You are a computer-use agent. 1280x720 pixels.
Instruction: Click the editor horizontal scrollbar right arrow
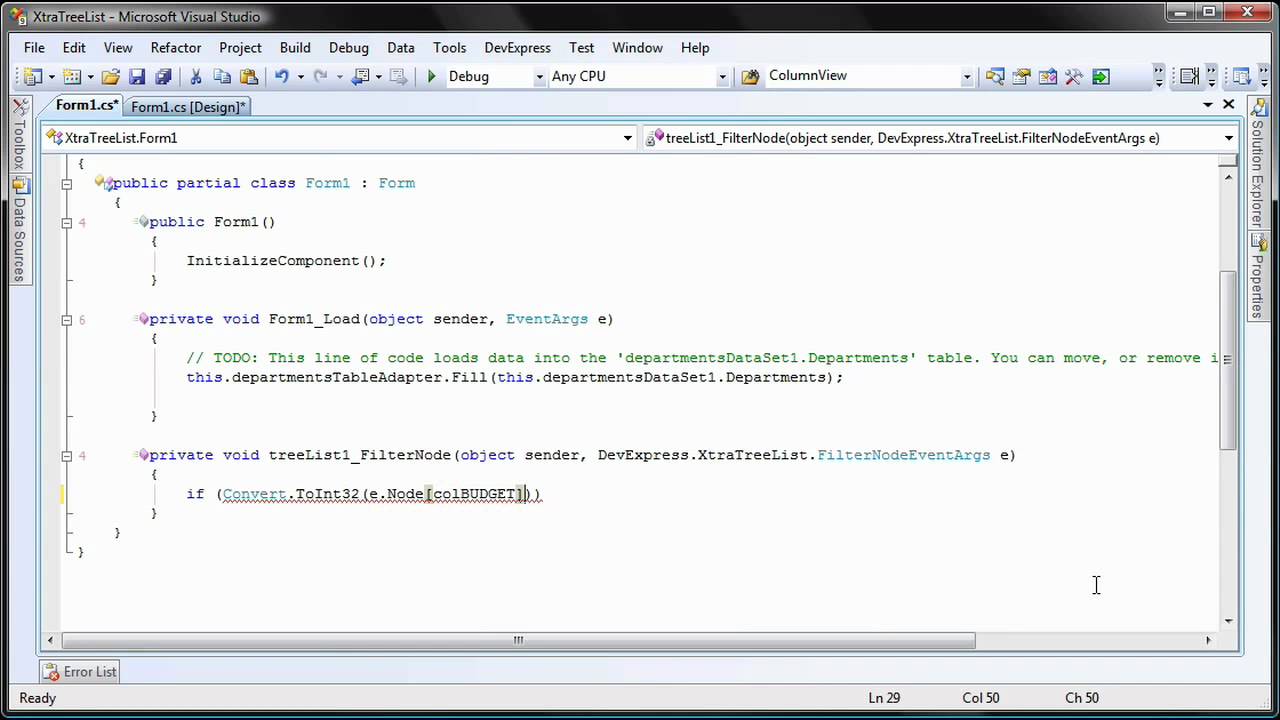pos(1208,640)
